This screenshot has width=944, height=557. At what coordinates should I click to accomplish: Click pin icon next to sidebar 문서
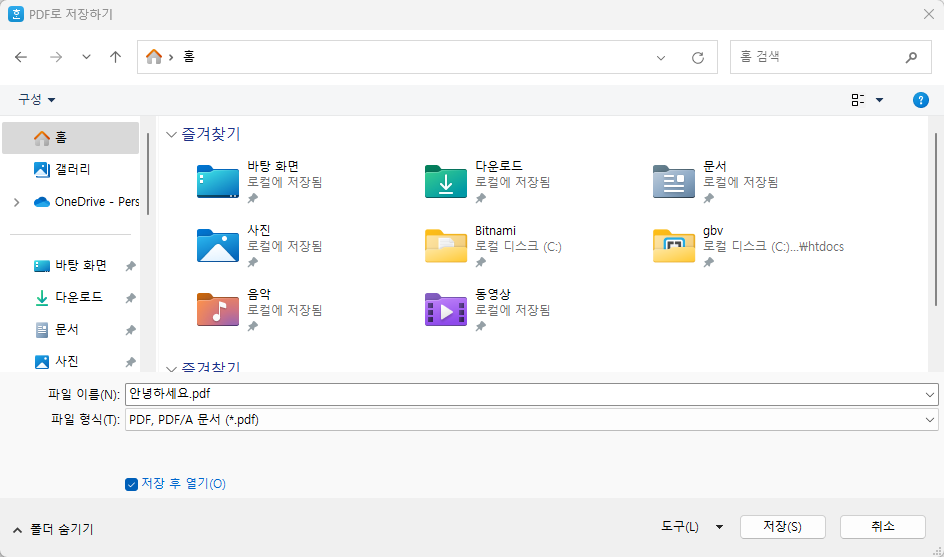click(x=130, y=330)
